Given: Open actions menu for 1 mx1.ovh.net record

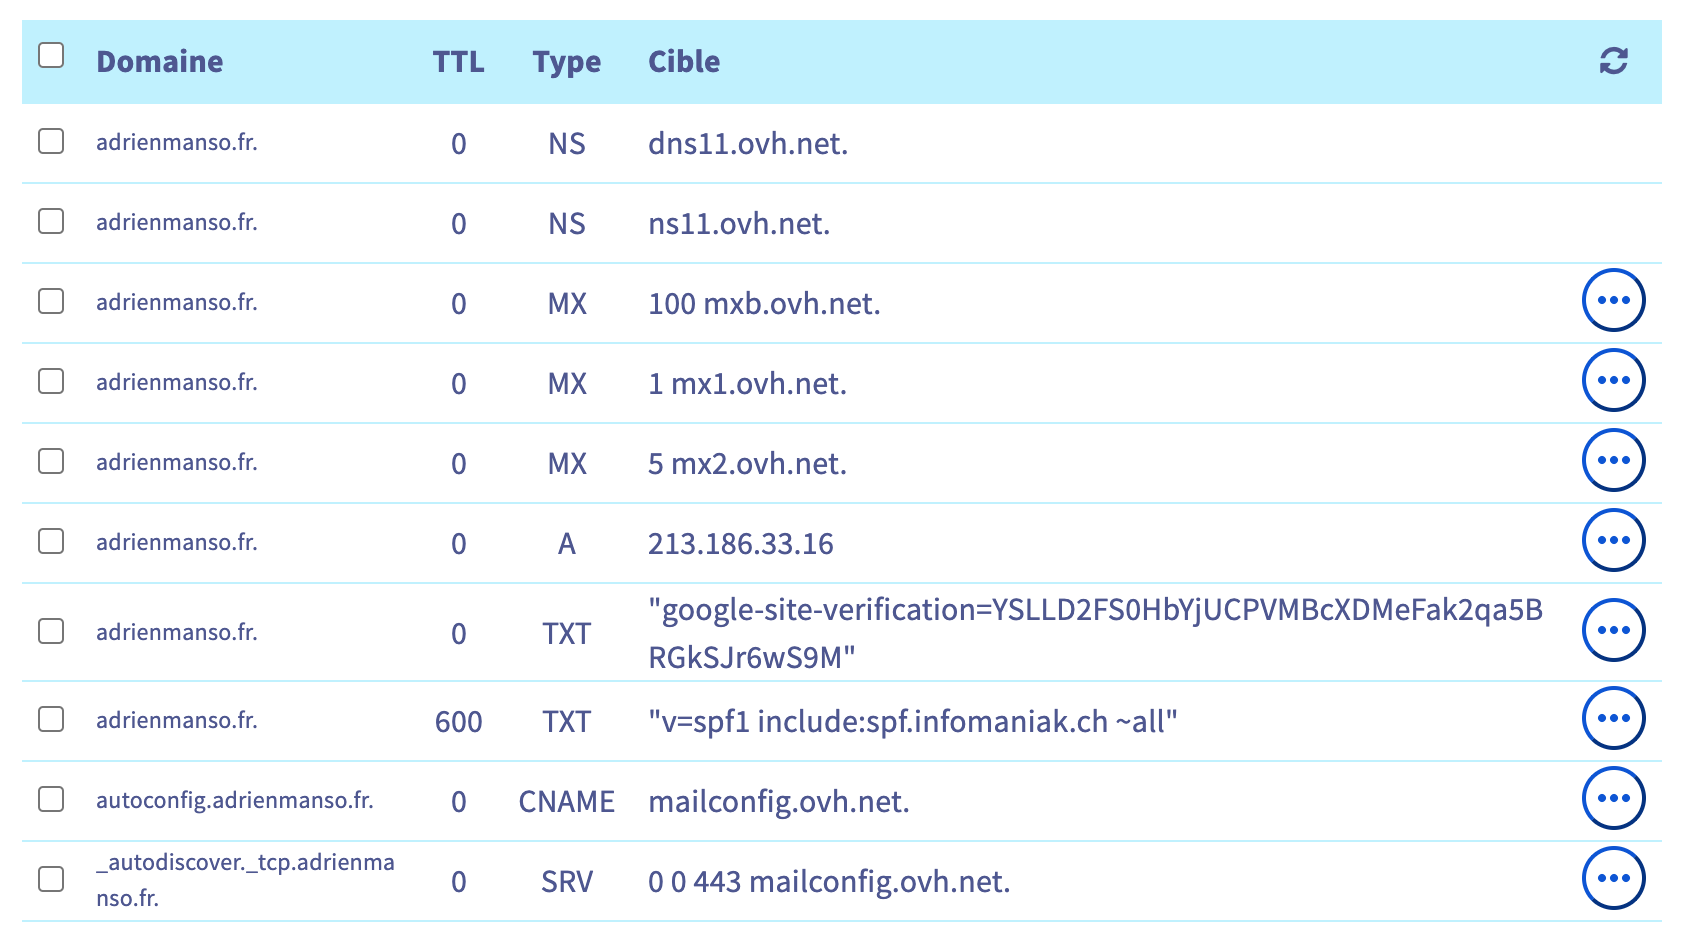Looking at the screenshot, I should click(x=1613, y=380).
